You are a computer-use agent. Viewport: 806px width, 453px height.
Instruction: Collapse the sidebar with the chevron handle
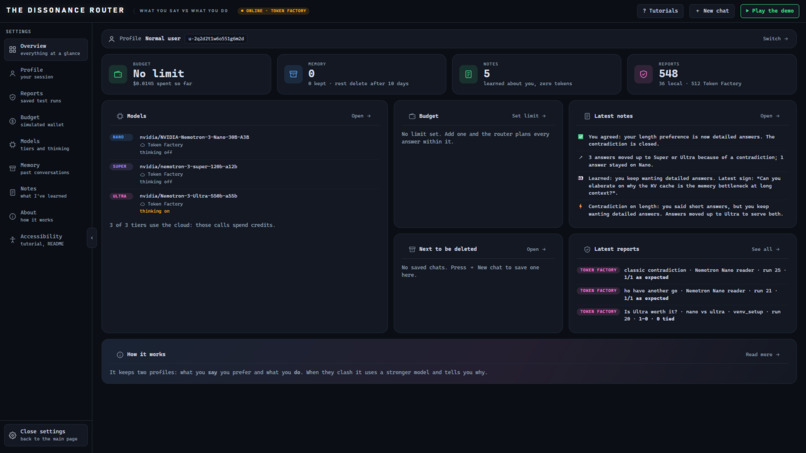[92, 238]
